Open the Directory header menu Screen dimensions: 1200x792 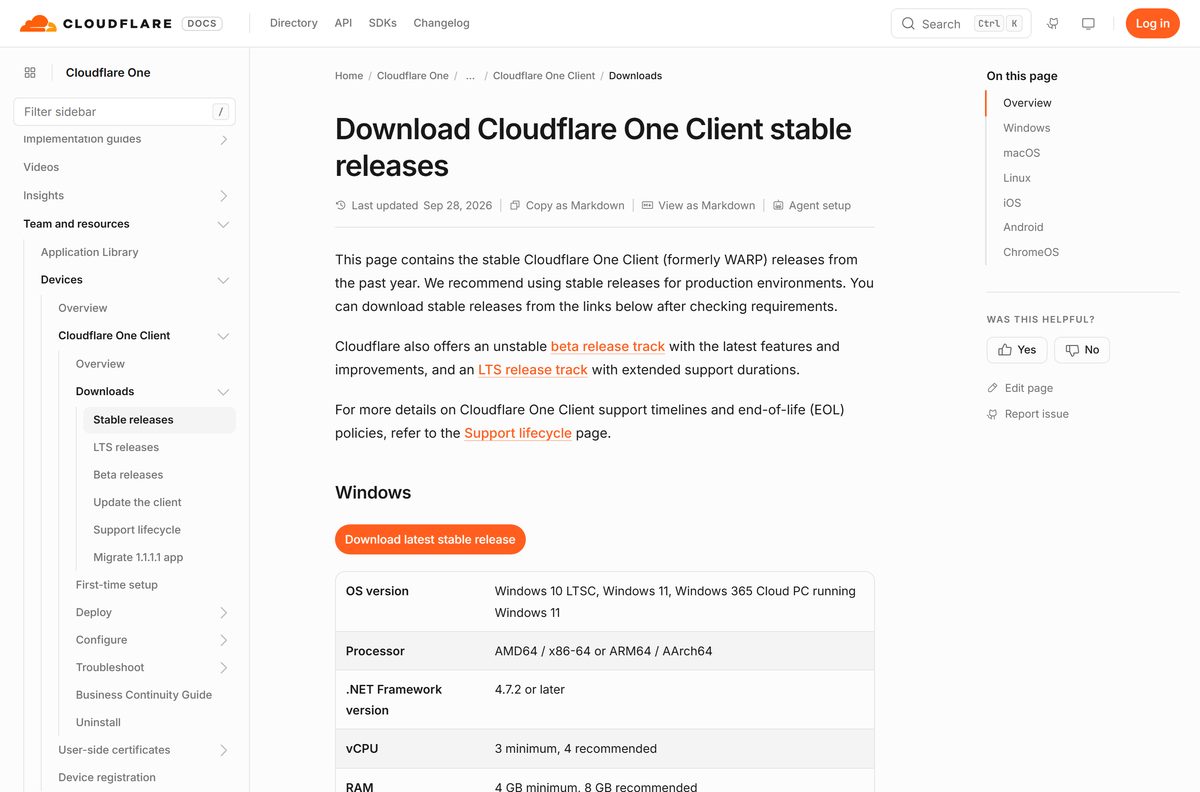pyautogui.click(x=294, y=23)
